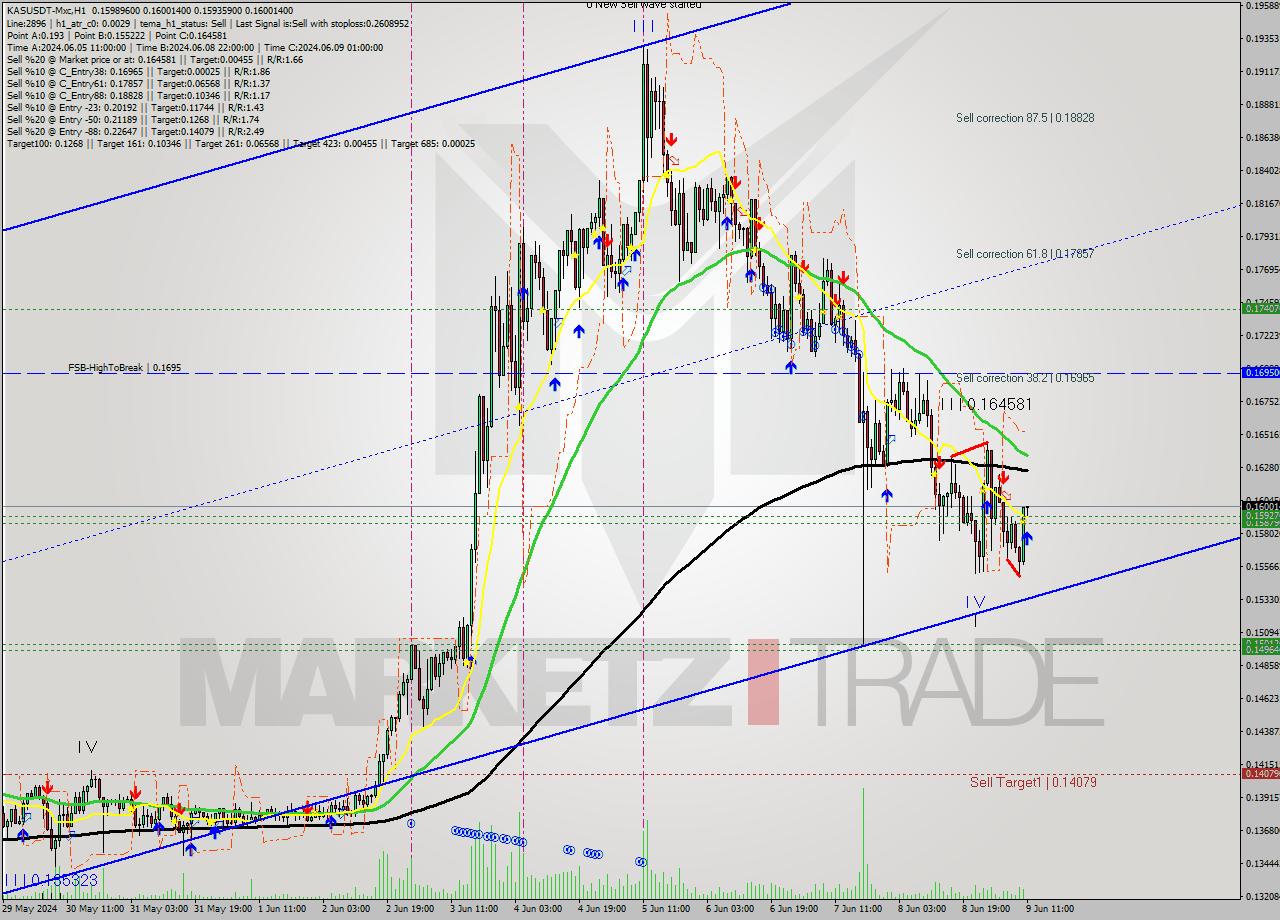Image resolution: width=1280 pixels, height=920 pixels.
Task: Click the '3 Jun 11:00' time axis label
Action: (474, 909)
